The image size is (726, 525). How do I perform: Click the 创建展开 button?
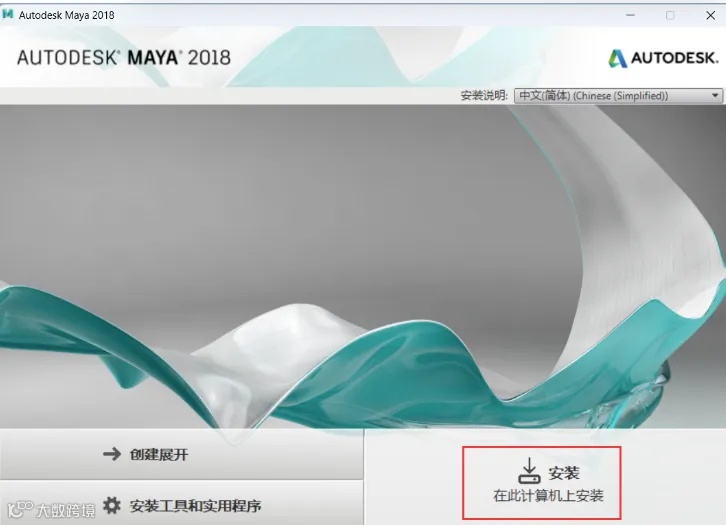(x=182, y=454)
